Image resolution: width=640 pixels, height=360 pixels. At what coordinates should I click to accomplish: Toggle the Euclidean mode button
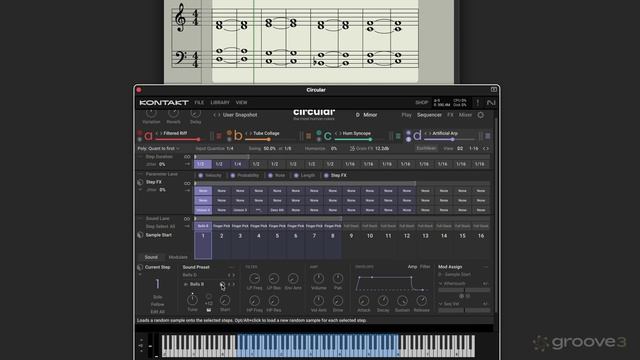pyautogui.click(x=426, y=149)
